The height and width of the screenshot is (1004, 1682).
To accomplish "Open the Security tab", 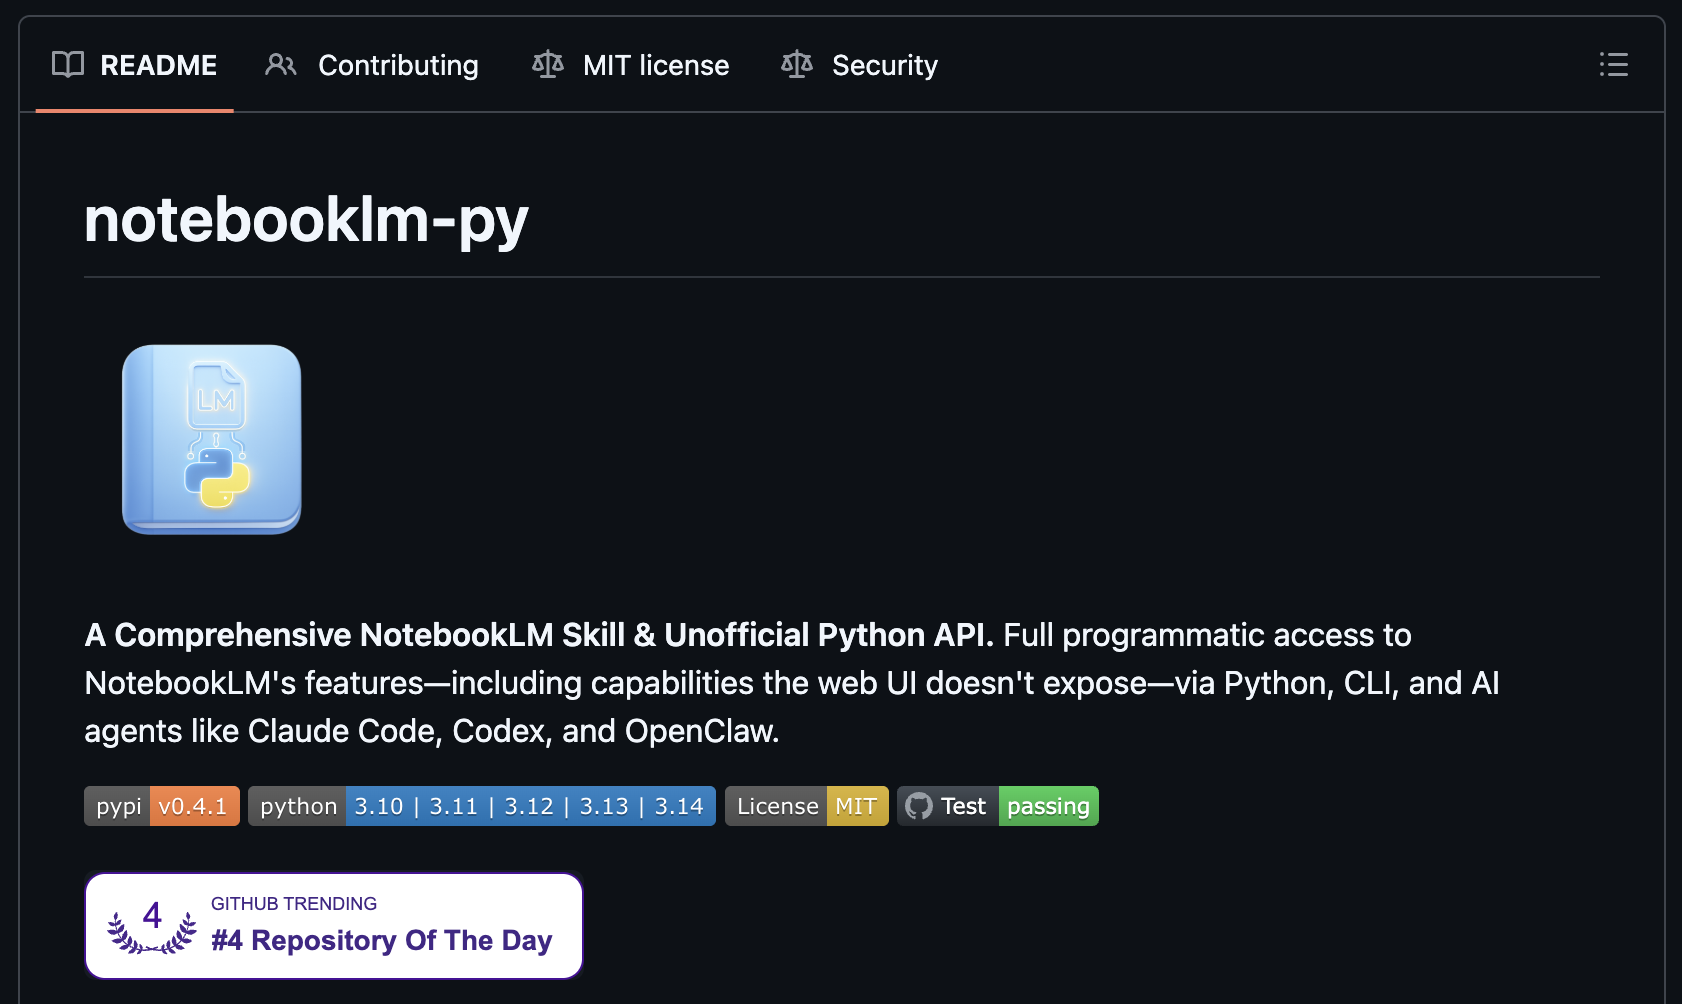I will 860,65.
